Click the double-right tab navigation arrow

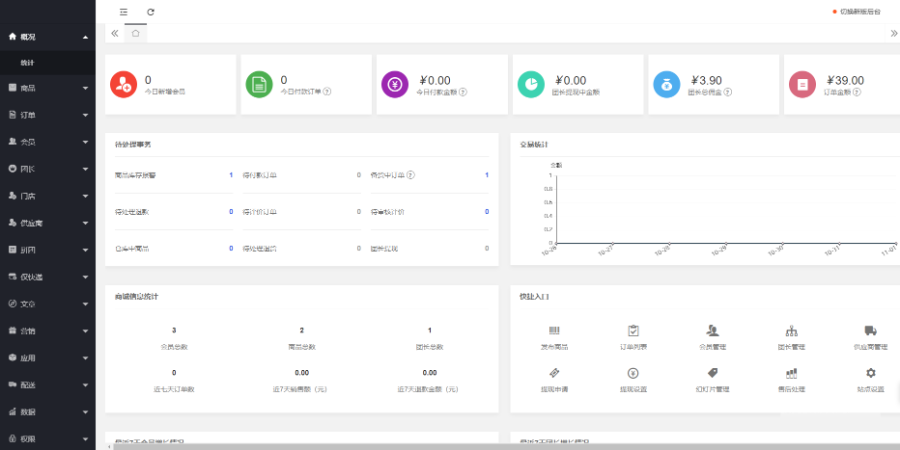pyautogui.click(x=893, y=33)
